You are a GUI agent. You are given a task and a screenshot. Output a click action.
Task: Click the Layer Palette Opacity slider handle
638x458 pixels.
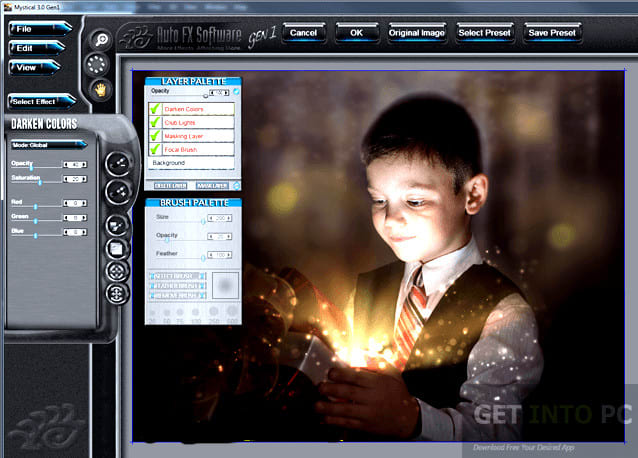pos(205,96)
